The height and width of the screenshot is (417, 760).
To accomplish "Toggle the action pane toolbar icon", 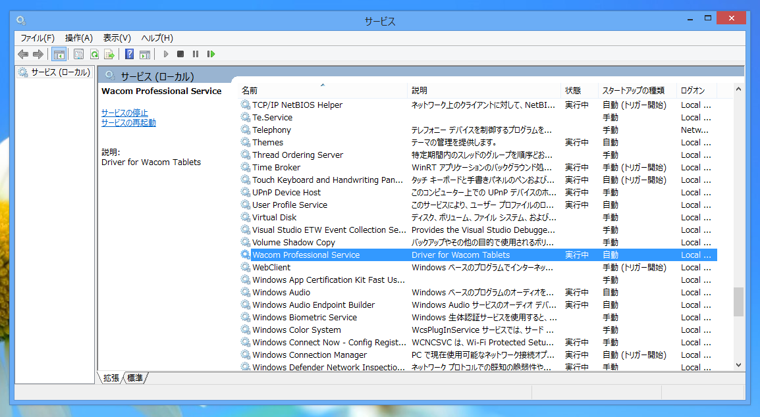I will 144,54.
